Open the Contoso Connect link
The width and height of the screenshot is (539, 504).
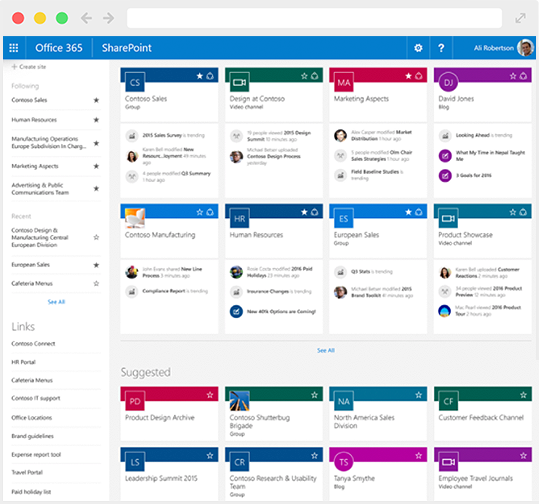tap(33, 343)
